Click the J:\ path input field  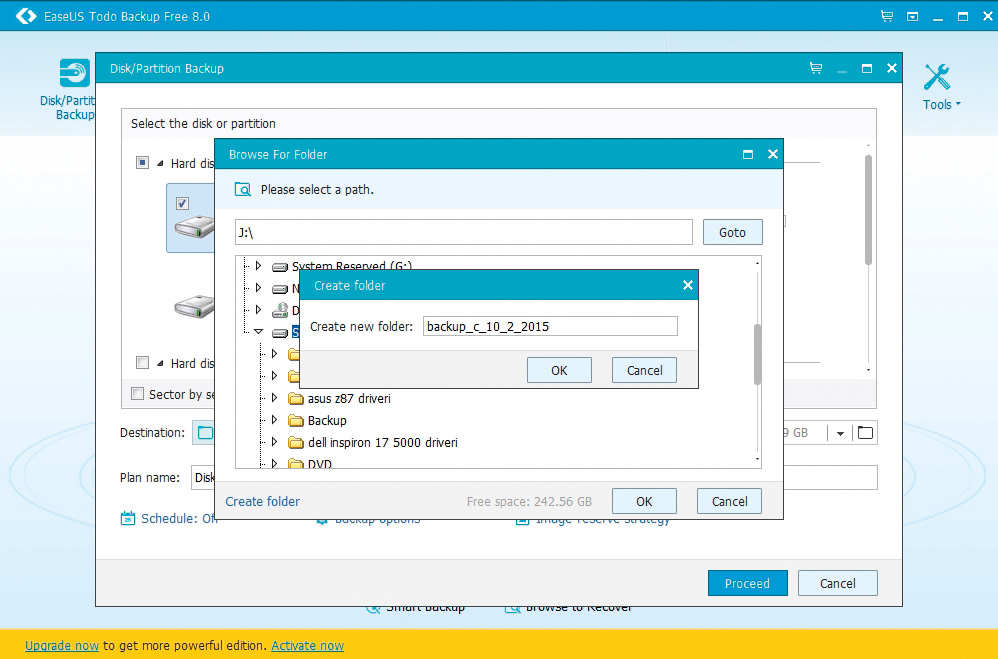(463, 232)
